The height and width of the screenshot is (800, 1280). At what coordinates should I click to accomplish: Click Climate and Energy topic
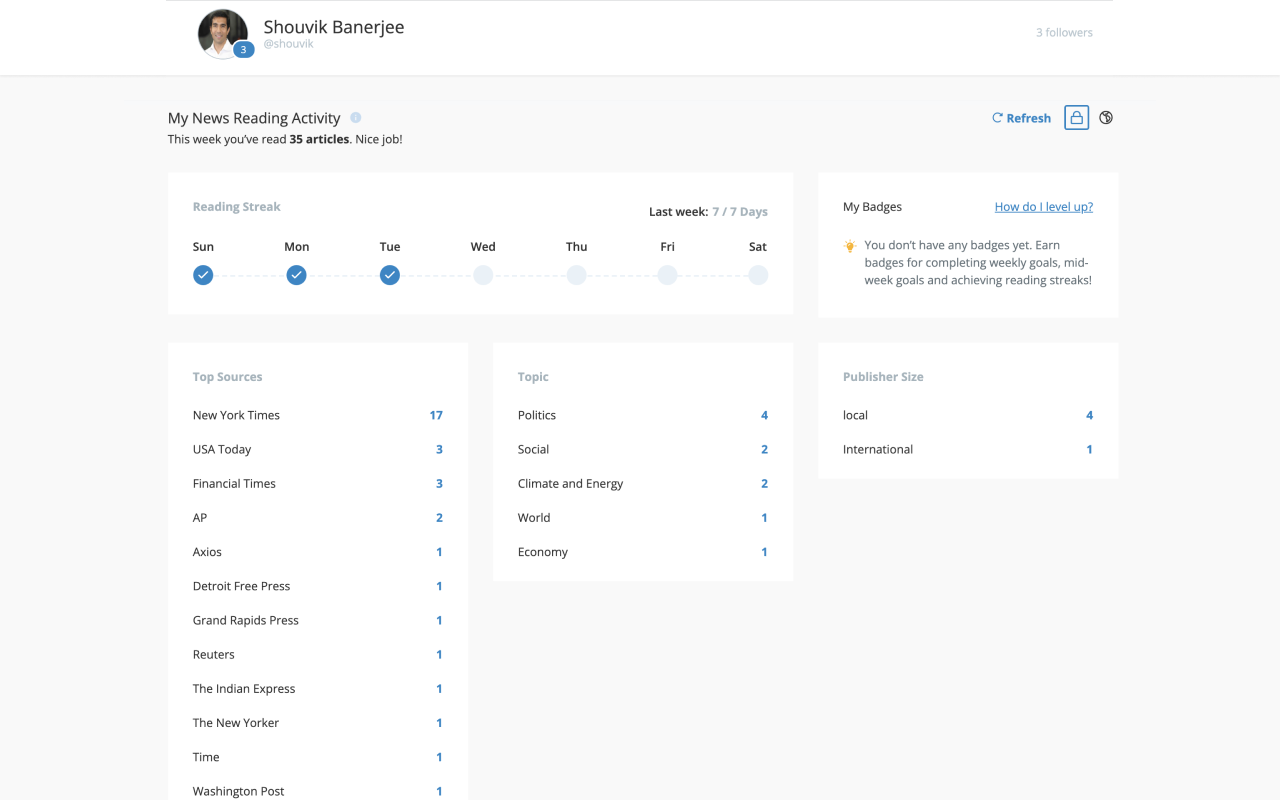pyautogui.click(x=570, y=484)
